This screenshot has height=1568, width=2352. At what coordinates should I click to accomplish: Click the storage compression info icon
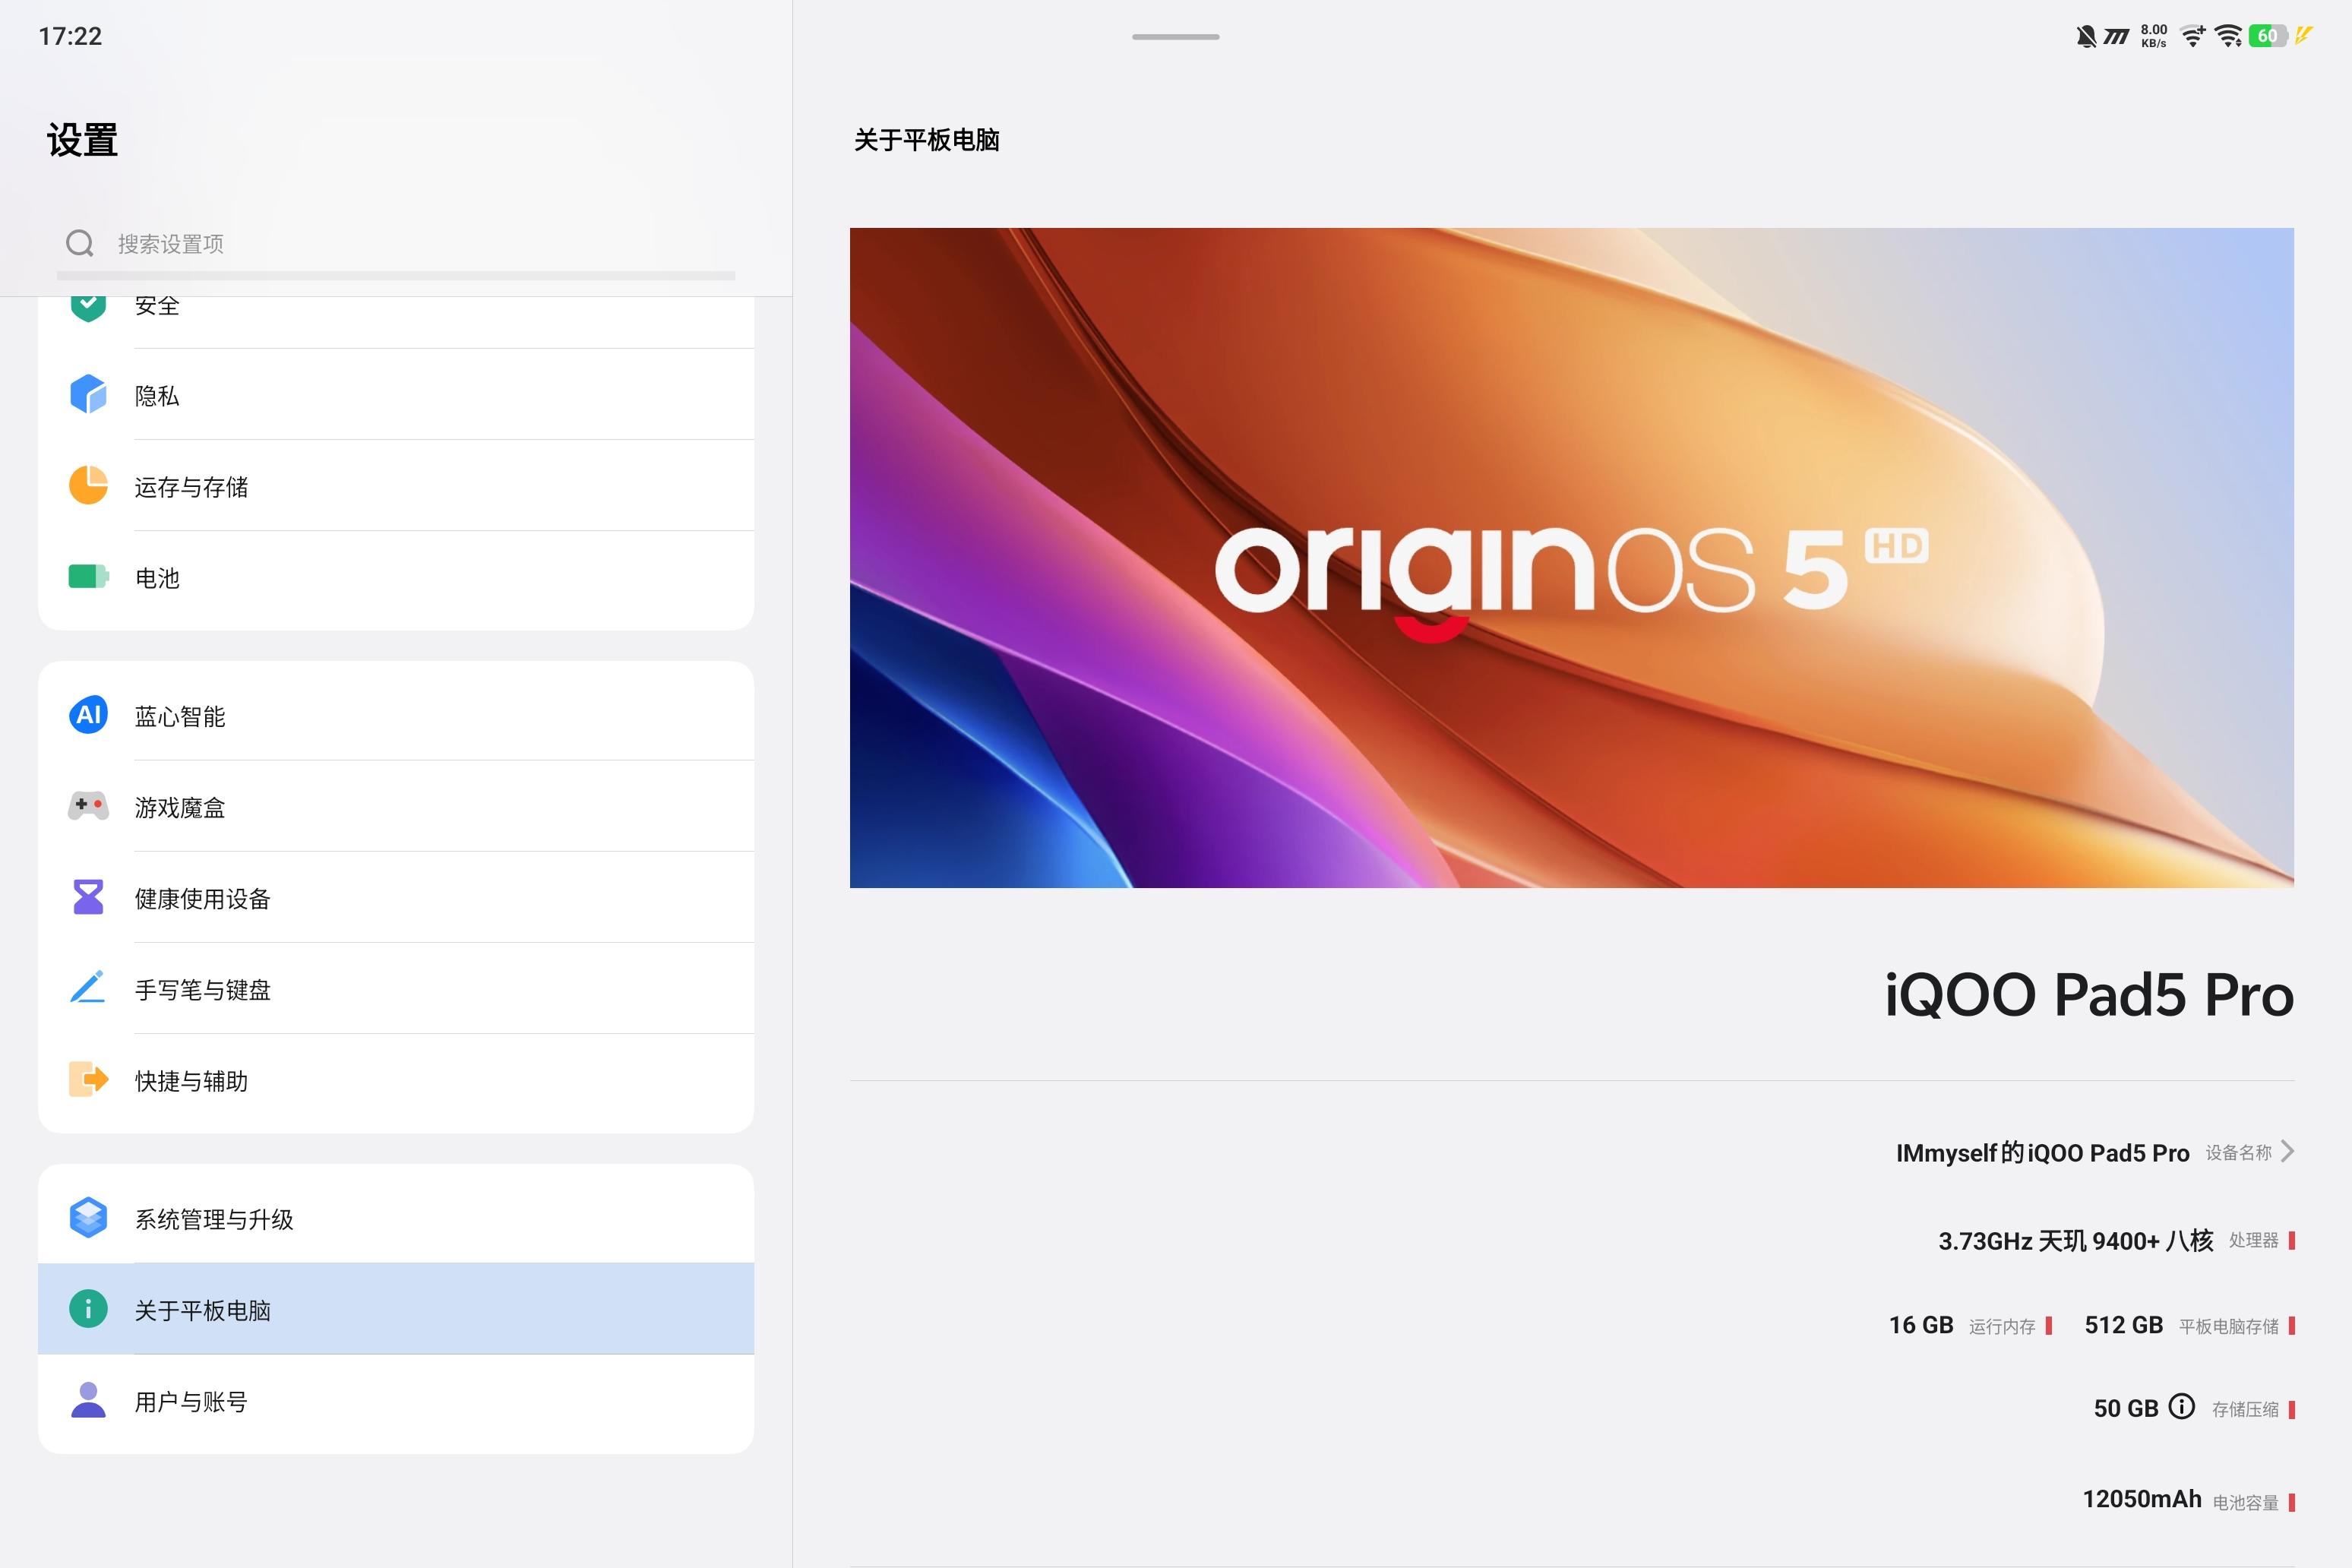2181,1407
